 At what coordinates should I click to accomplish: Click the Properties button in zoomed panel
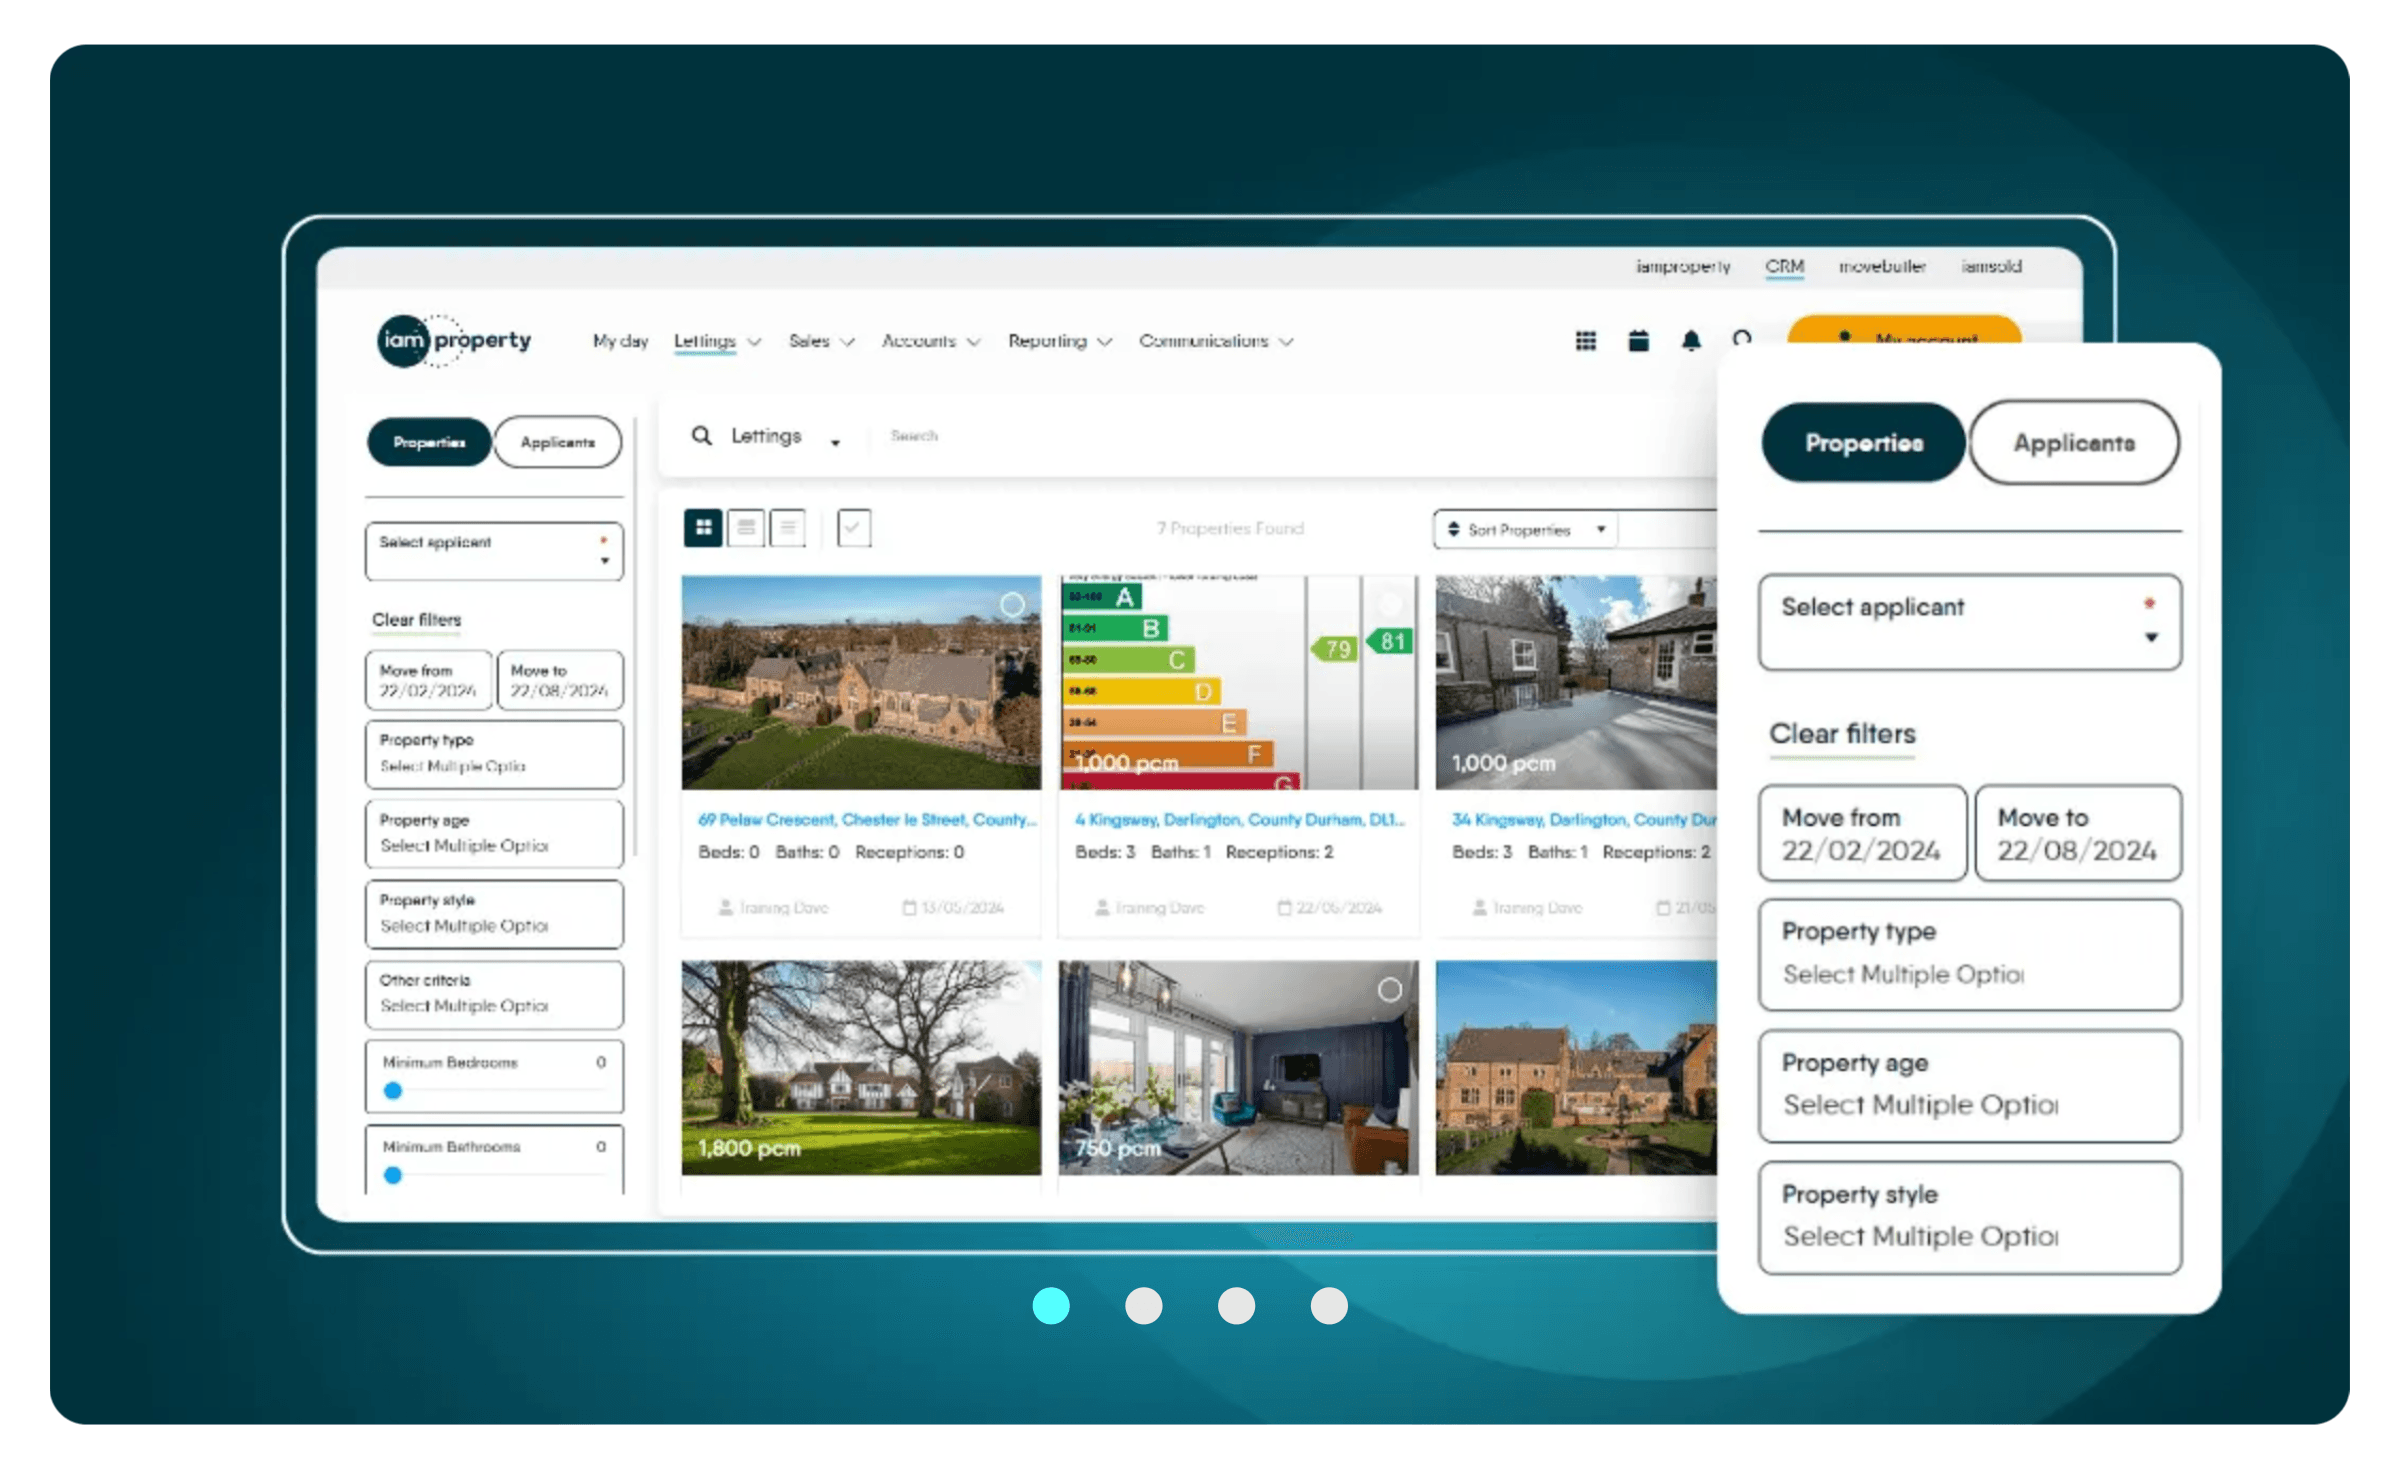[x=1863, y=443]
